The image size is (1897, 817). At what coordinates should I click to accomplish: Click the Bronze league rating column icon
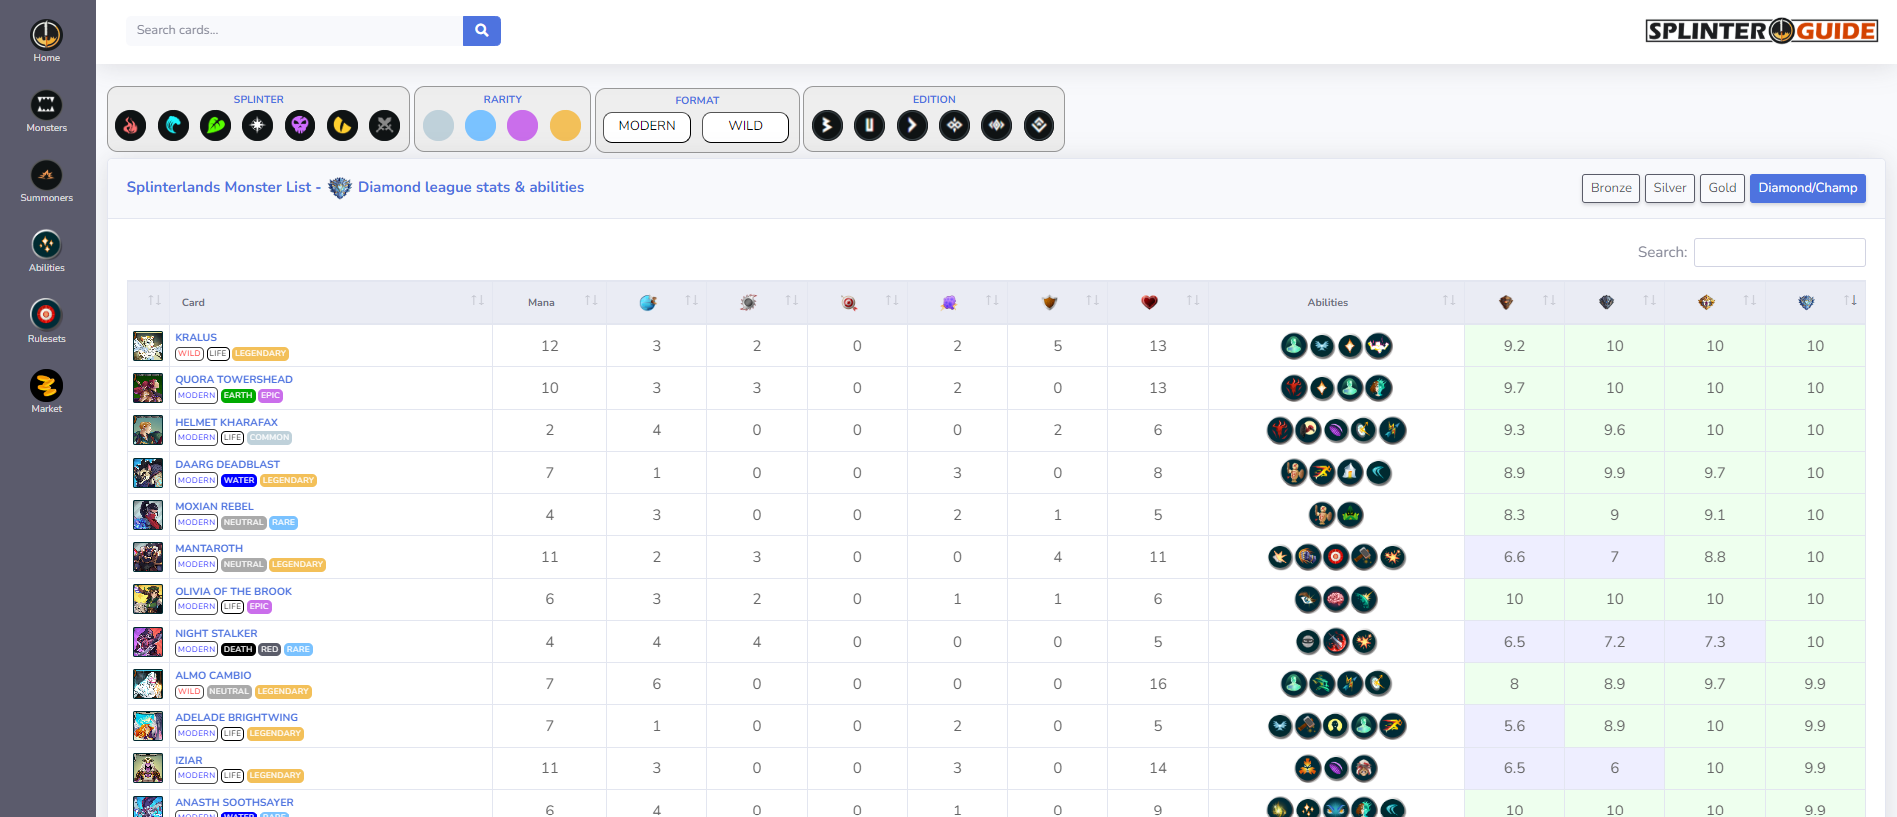click(x=1506, y=302)
